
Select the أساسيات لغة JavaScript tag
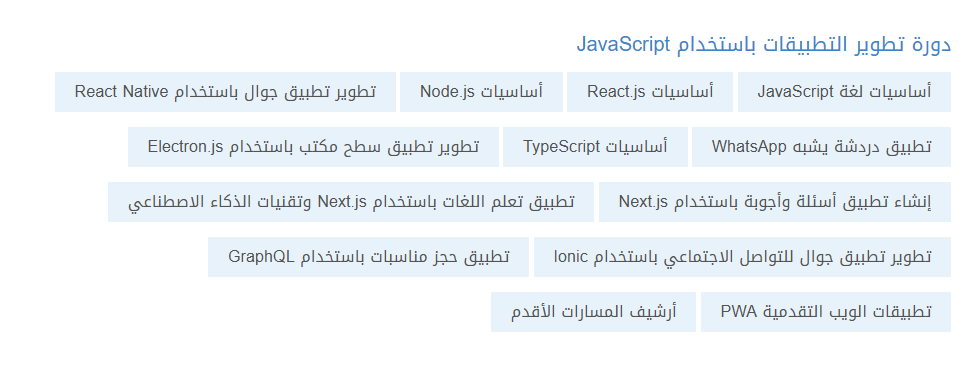(844, 92)
